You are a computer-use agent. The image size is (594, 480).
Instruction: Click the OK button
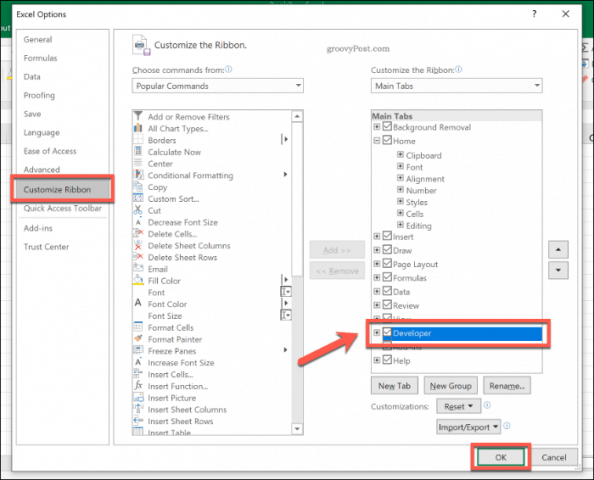pyautogui.click(x=500, y=457)
